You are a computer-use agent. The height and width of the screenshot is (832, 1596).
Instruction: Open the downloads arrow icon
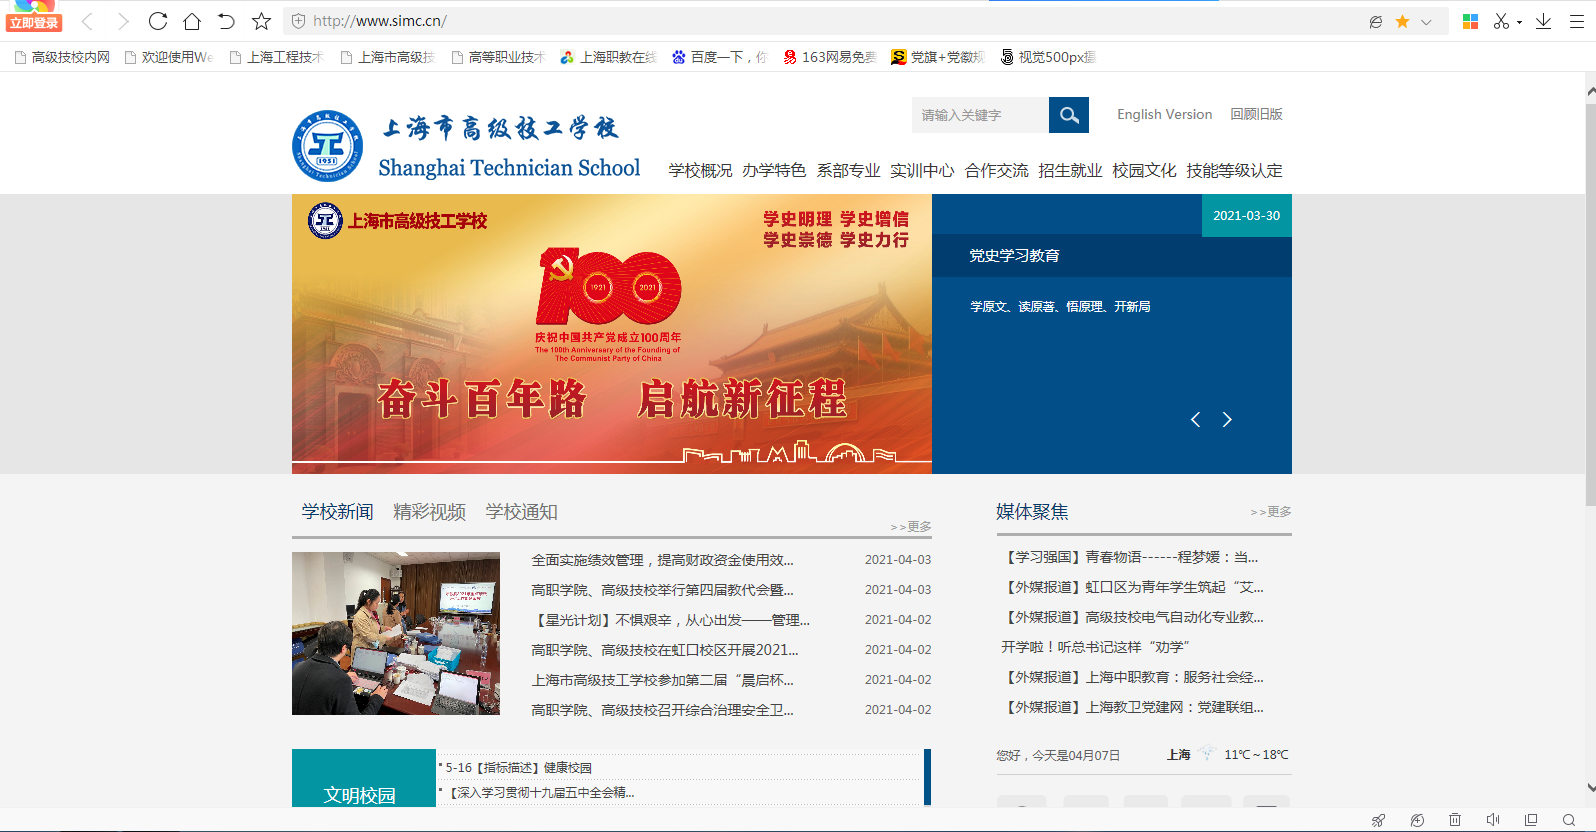coord(1544,21)
